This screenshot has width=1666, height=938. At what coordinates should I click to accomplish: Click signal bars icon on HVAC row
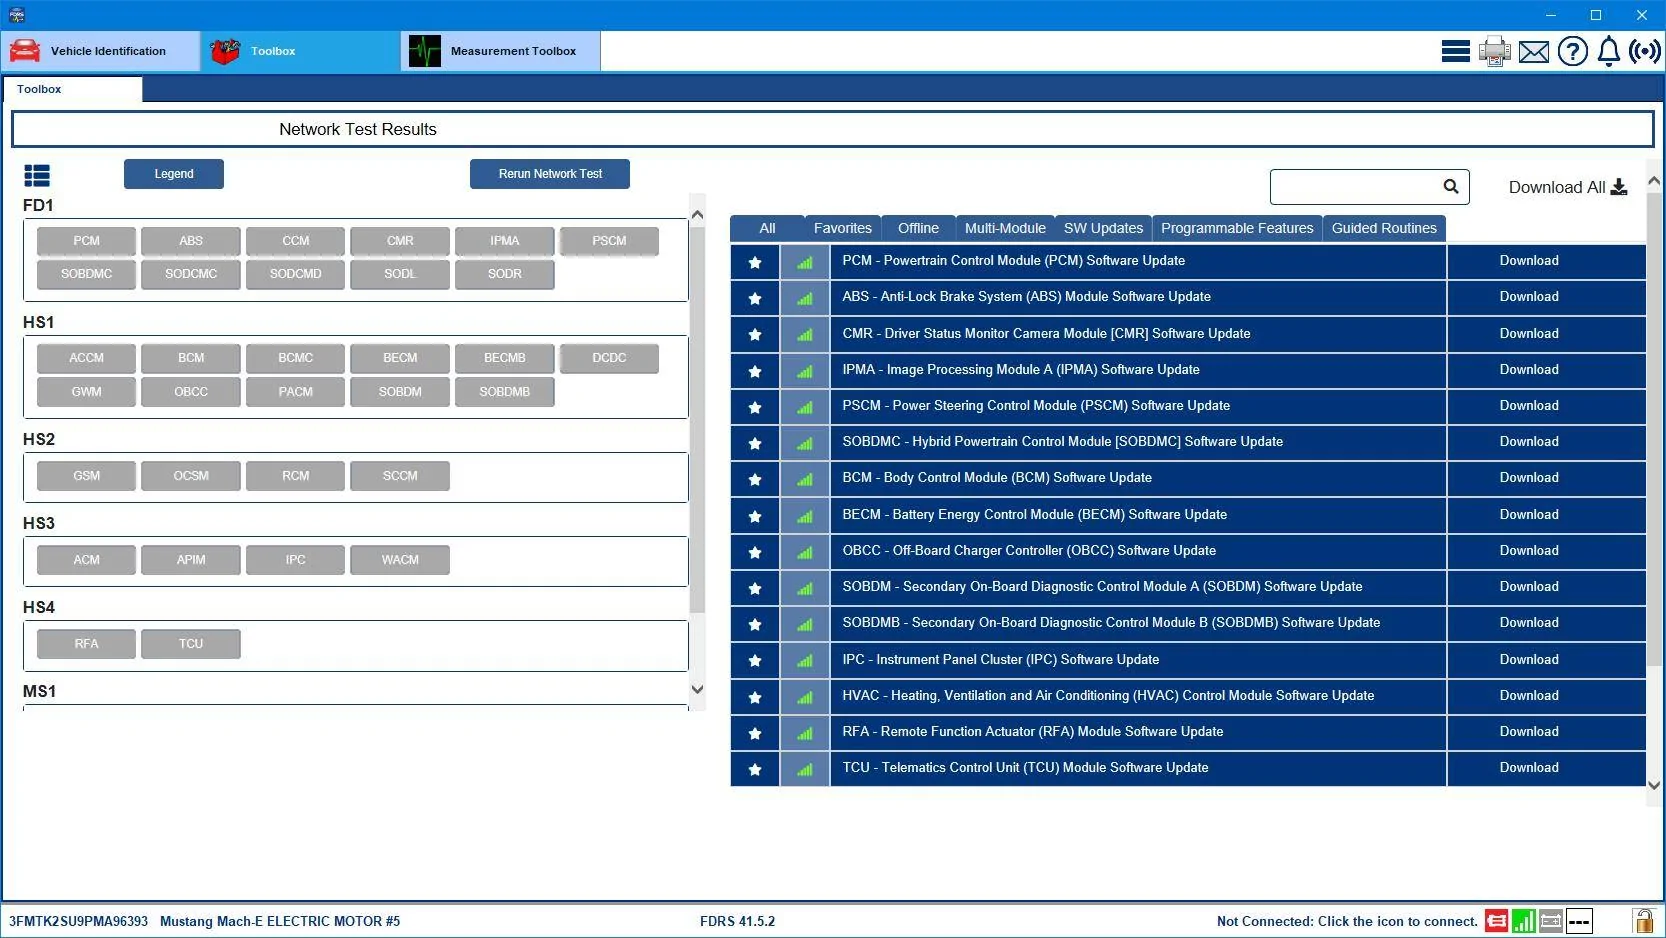(805, 697)
